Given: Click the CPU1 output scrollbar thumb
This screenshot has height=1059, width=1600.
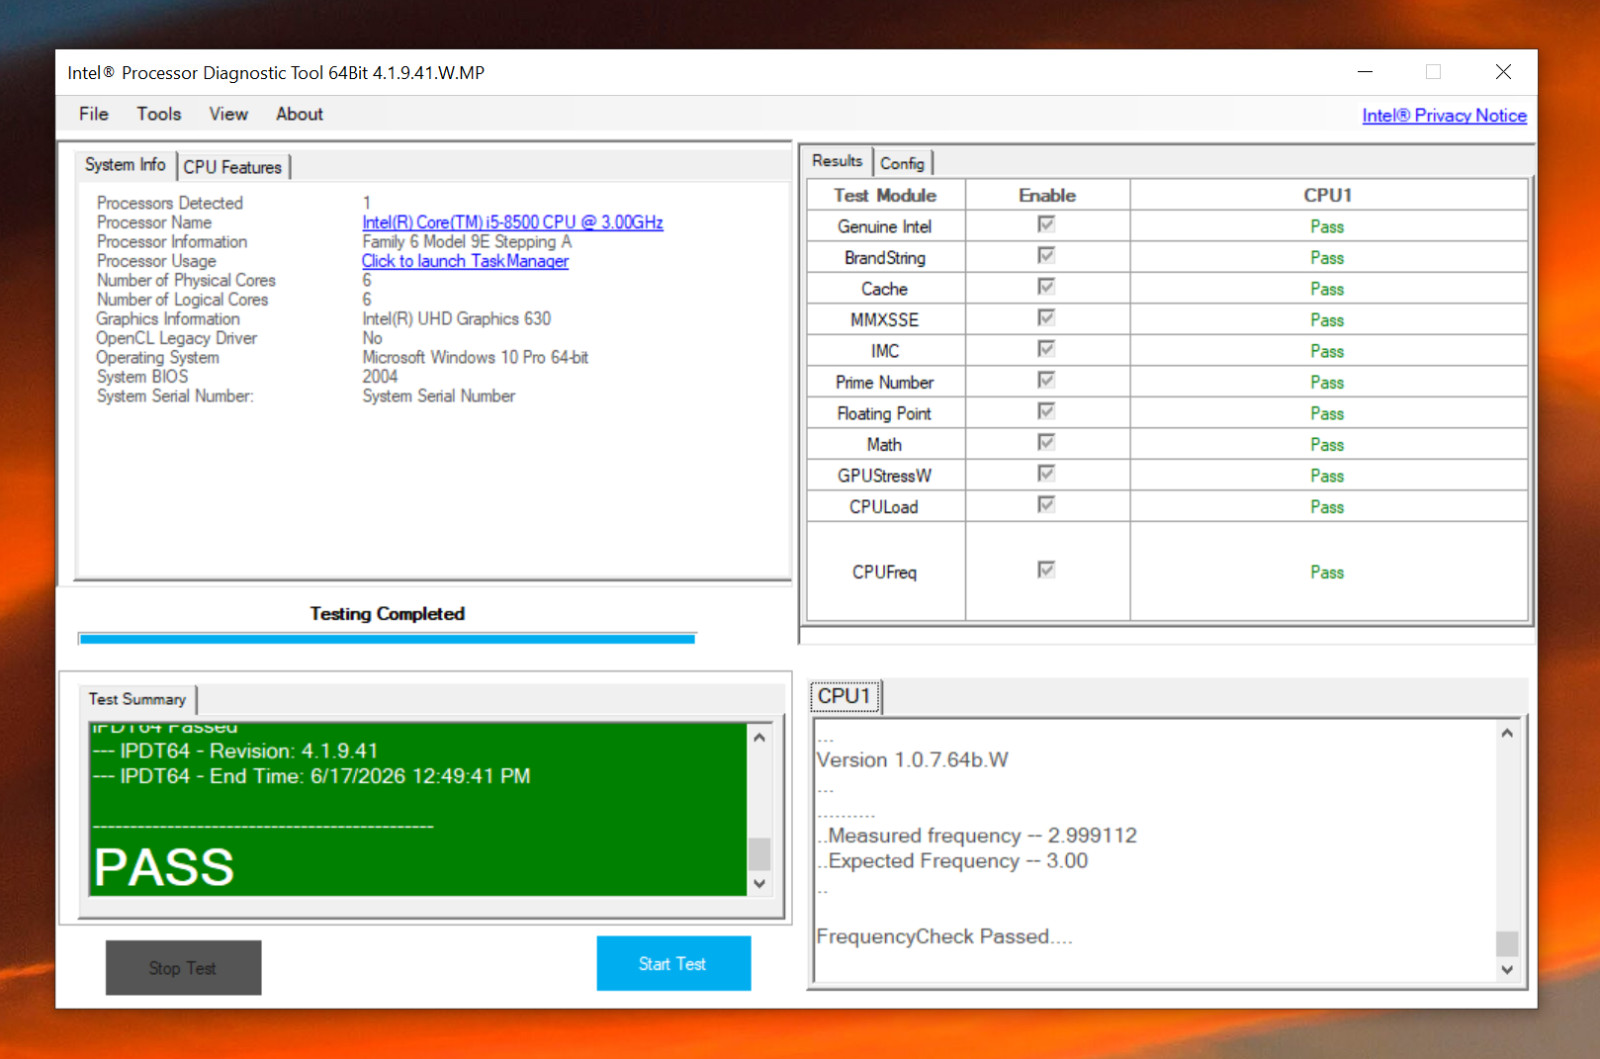Looking at the screenshot, I should [x=1507, y=943].
